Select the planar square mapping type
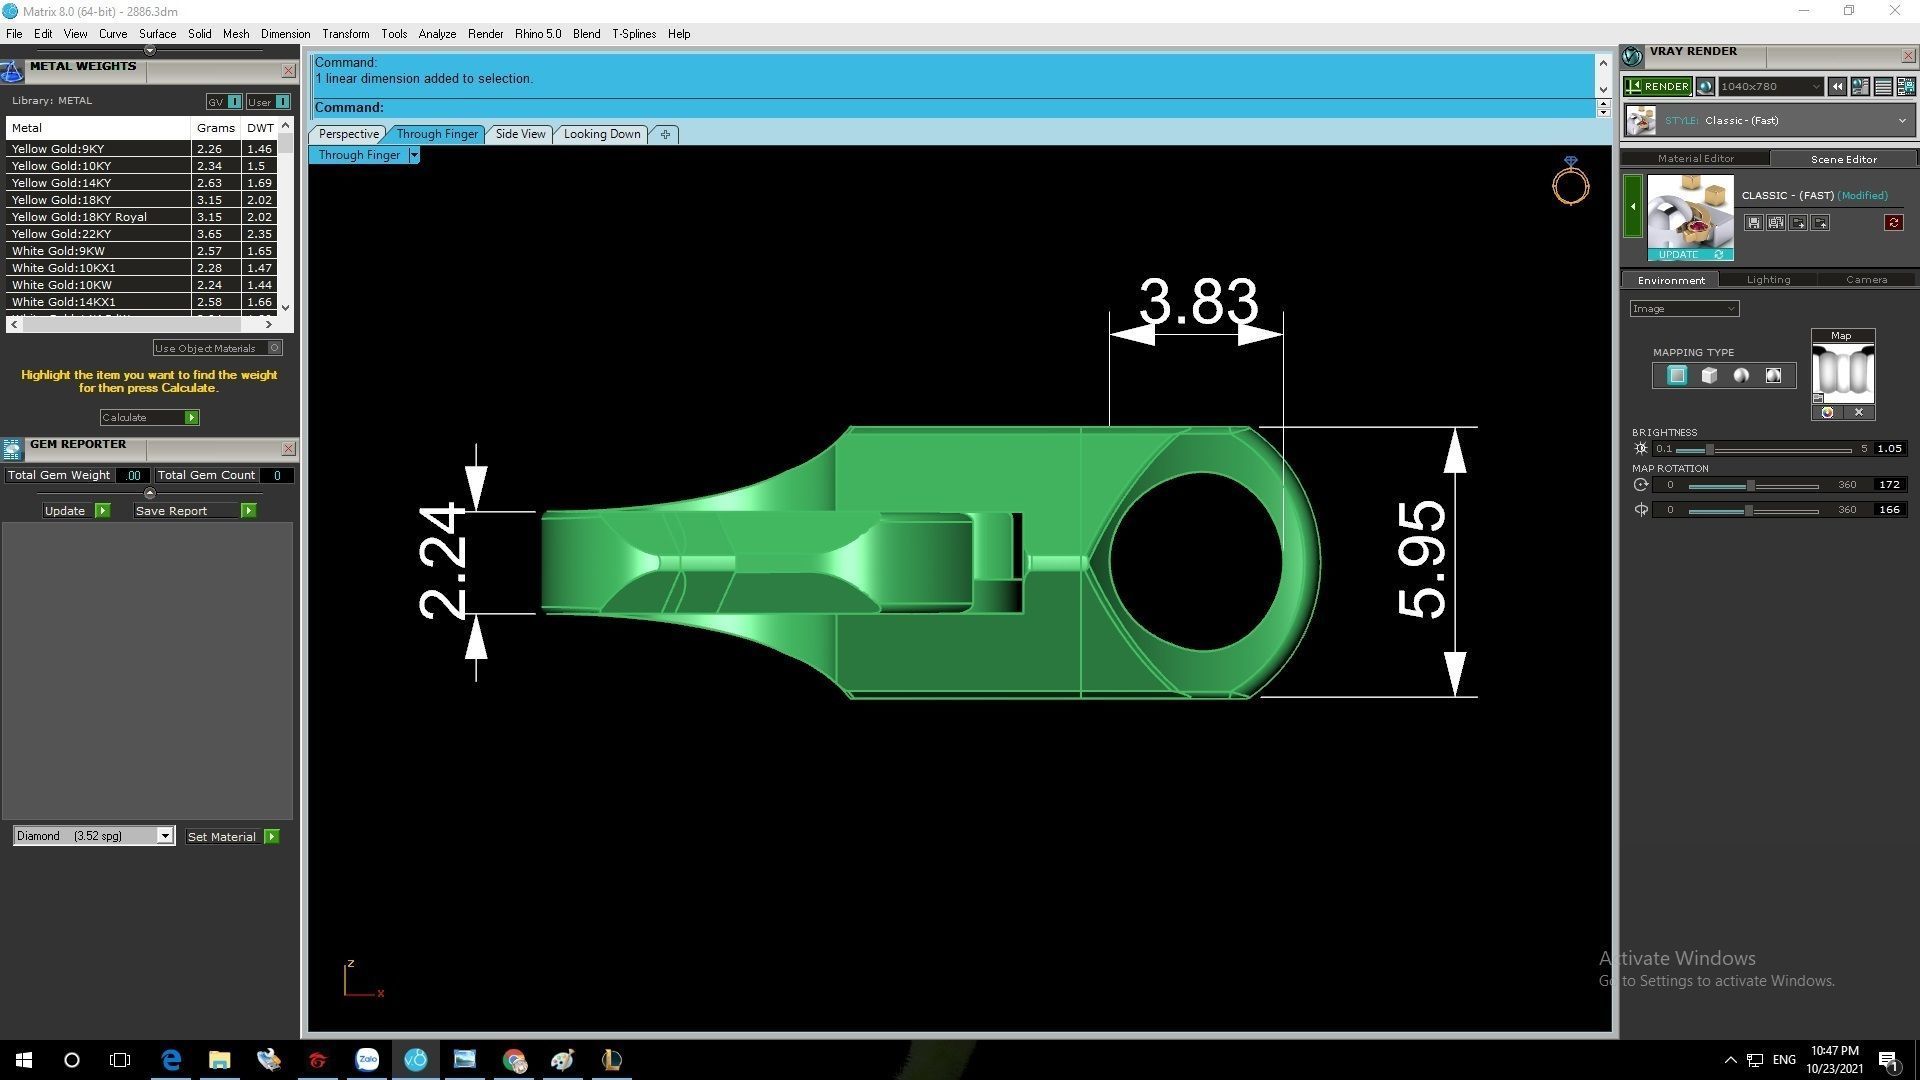Image resolution: width=1920 pixels, height=1080 pixels. (x=1677, y=376)
